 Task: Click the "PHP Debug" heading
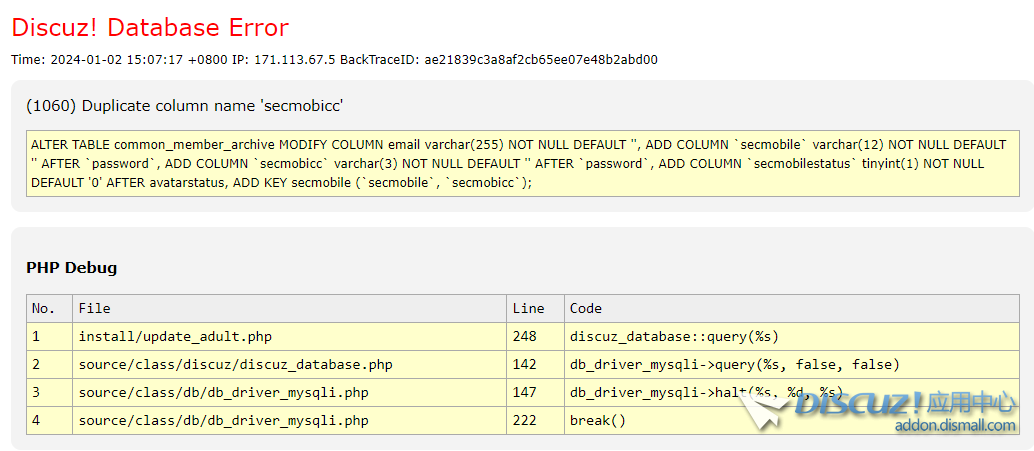tap(72, 268)
